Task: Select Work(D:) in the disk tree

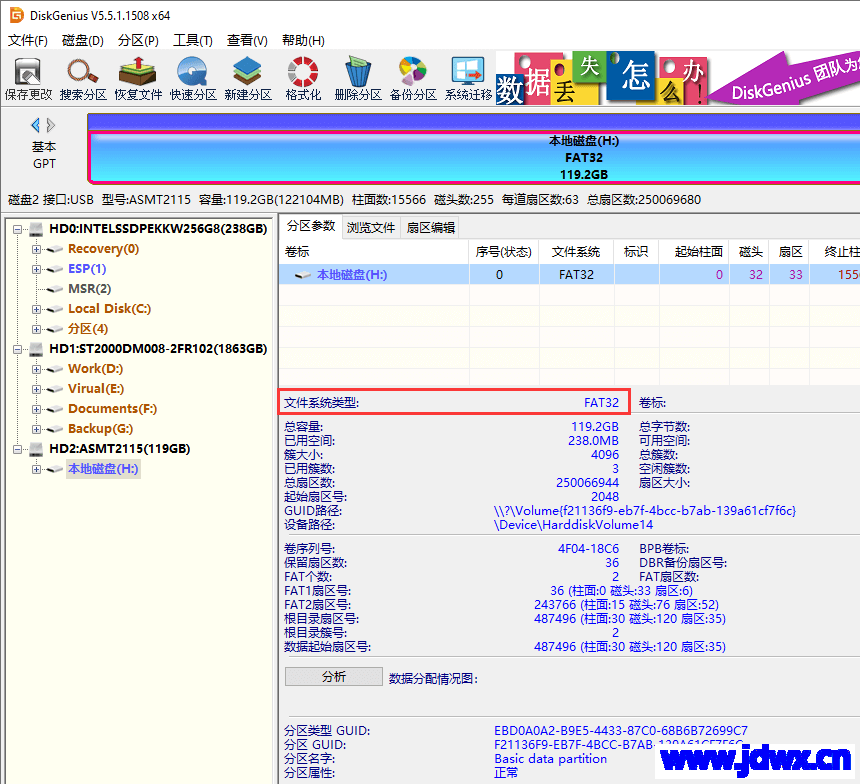Action: coord(95,369)
